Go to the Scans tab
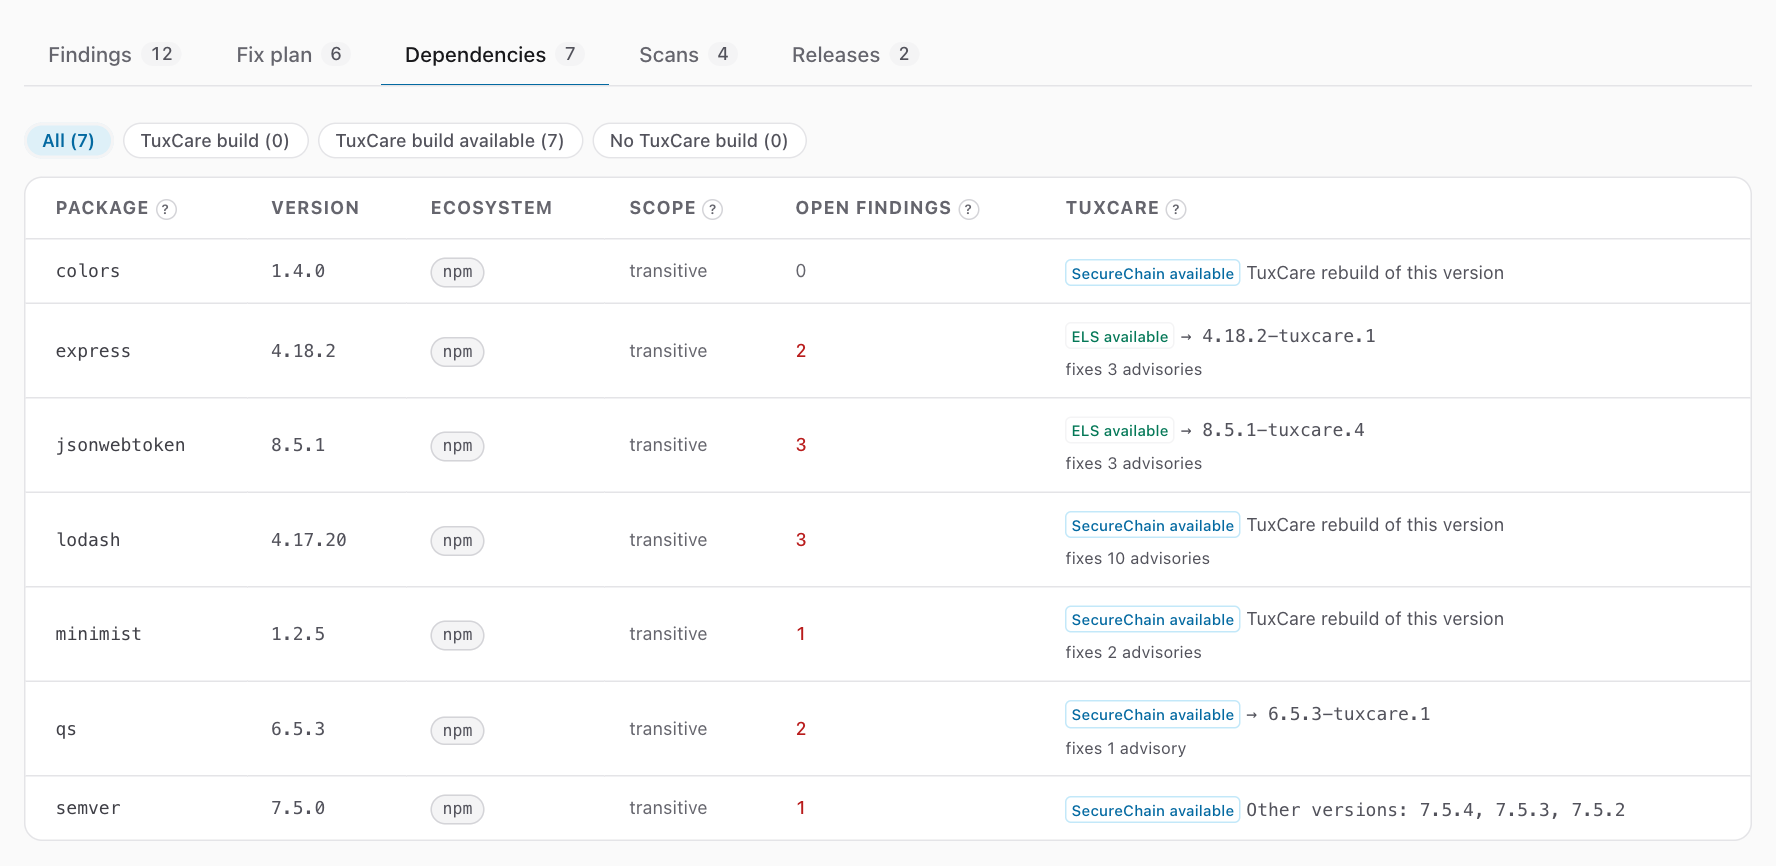 pos(688,55)
